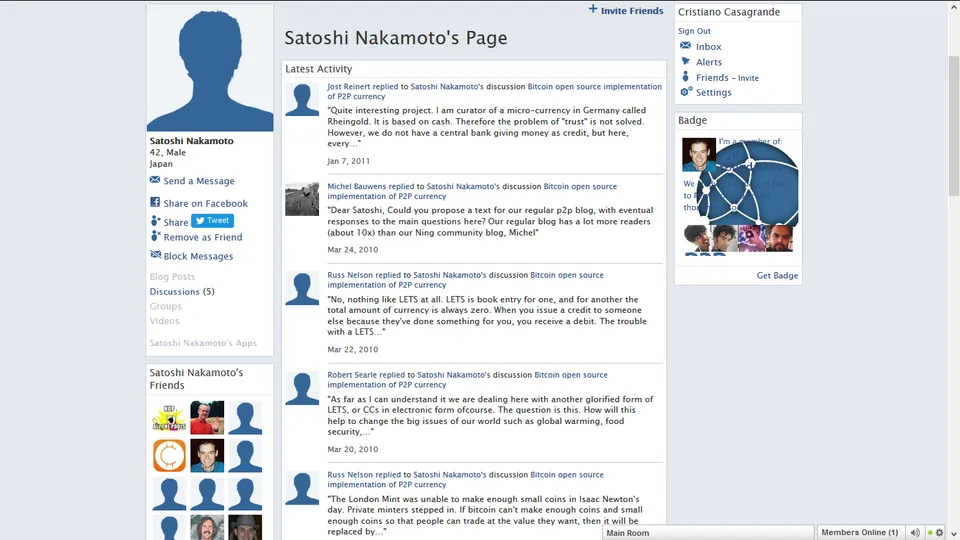Toggle the chat sound speaker icon
960x540 pixels.
pos(915,533)
